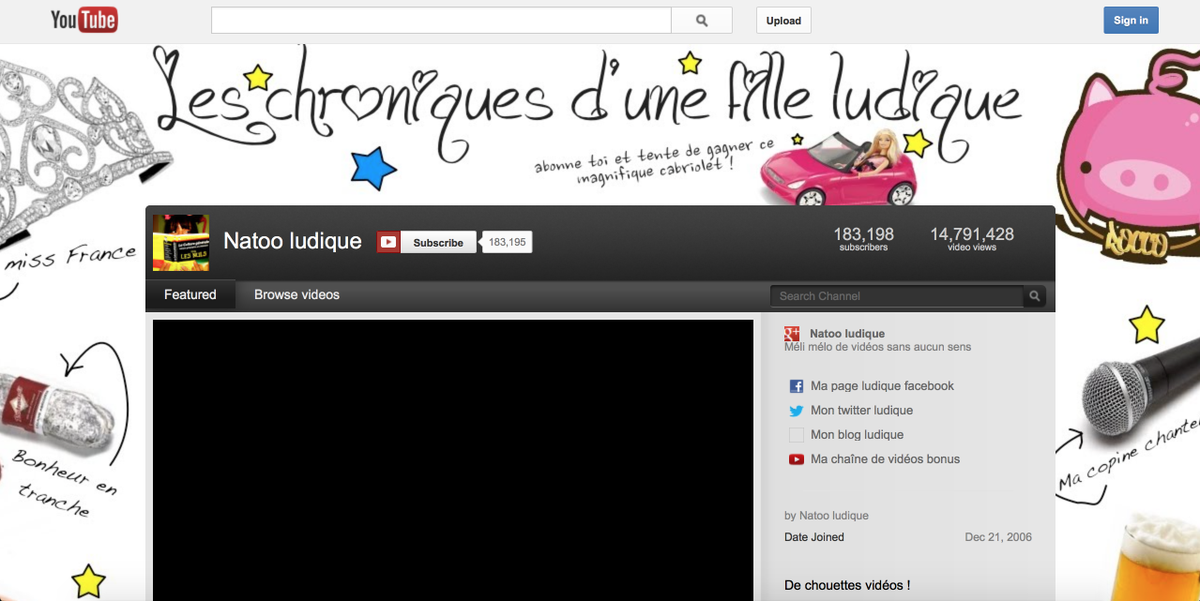Click the 'by Natoo ludique' text
Viewport: 1200px width, 601px height.
pyautogui.click(x=827, y=516)
